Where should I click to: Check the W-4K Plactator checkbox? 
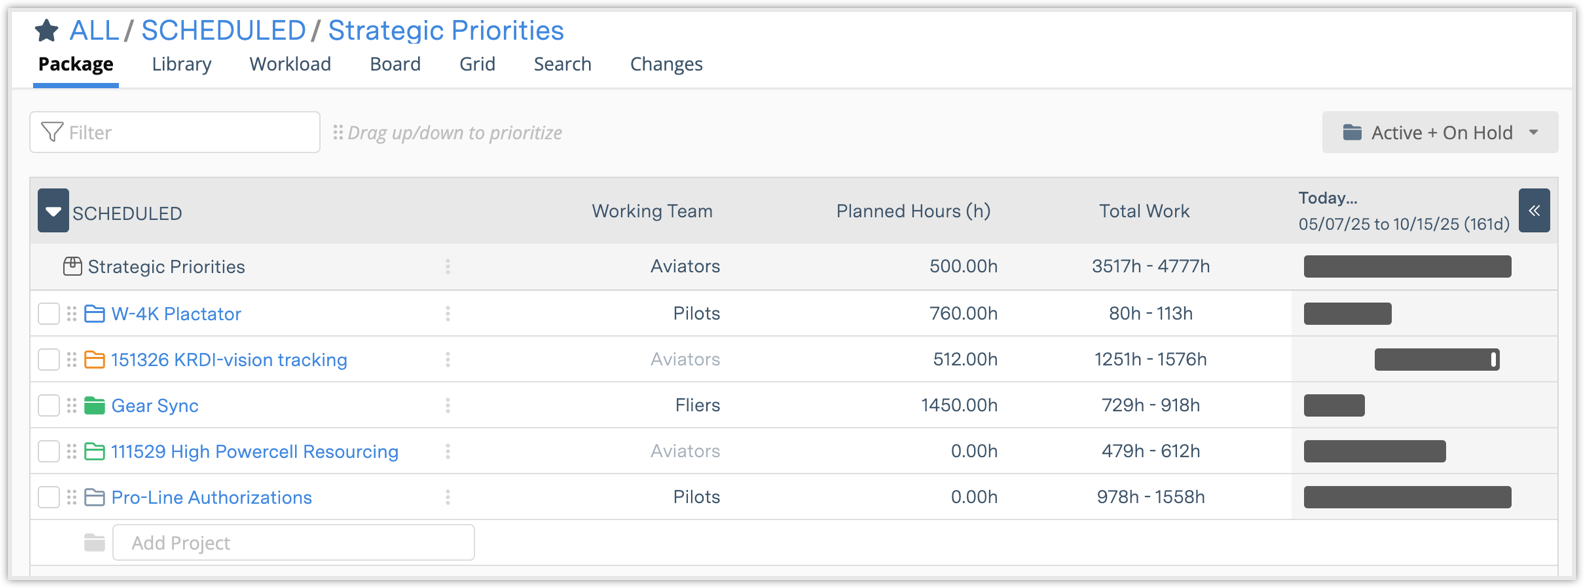pos(48,314)
